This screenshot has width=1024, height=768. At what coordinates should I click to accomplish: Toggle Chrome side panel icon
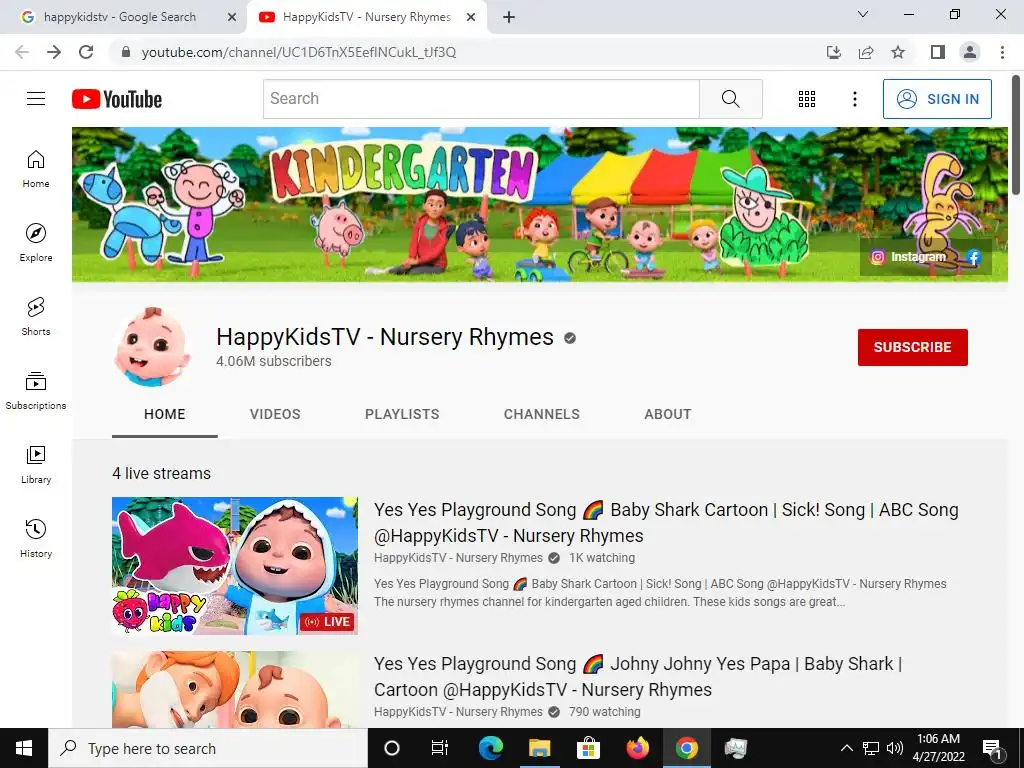coord(938,52)
